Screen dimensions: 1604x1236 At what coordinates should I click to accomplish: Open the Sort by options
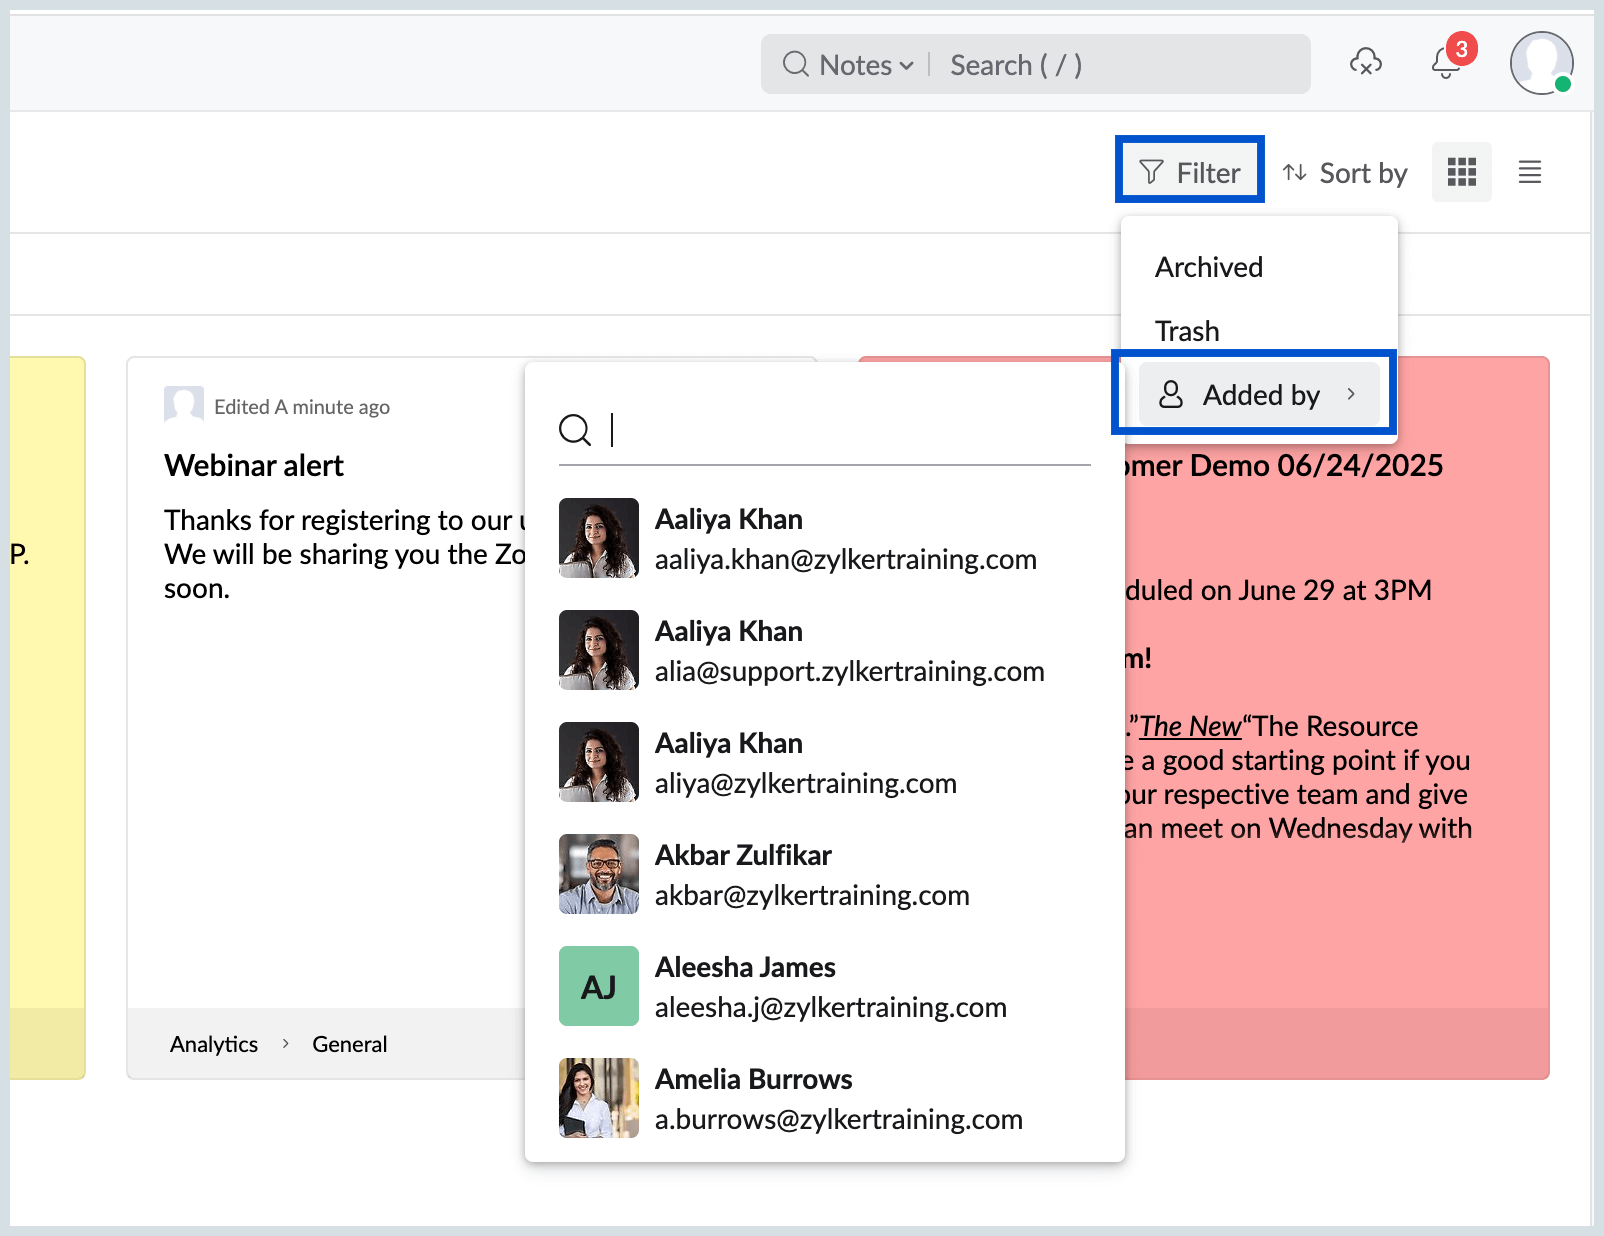point(1345,173)
